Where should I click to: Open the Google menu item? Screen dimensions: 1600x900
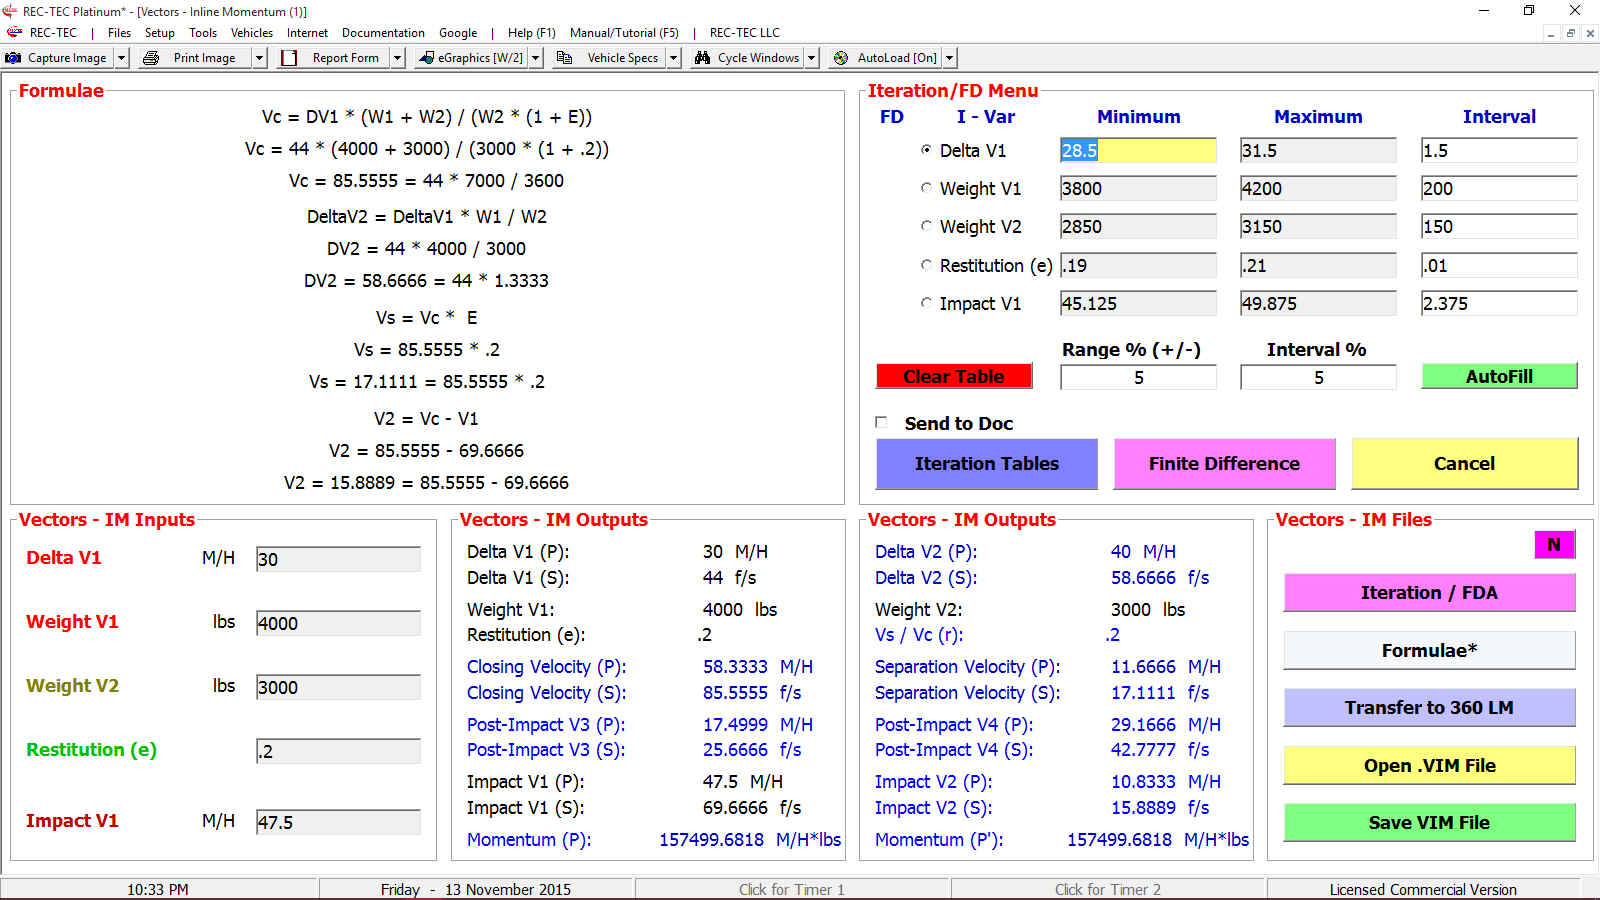pyautogui.click(x=458, y=32)
